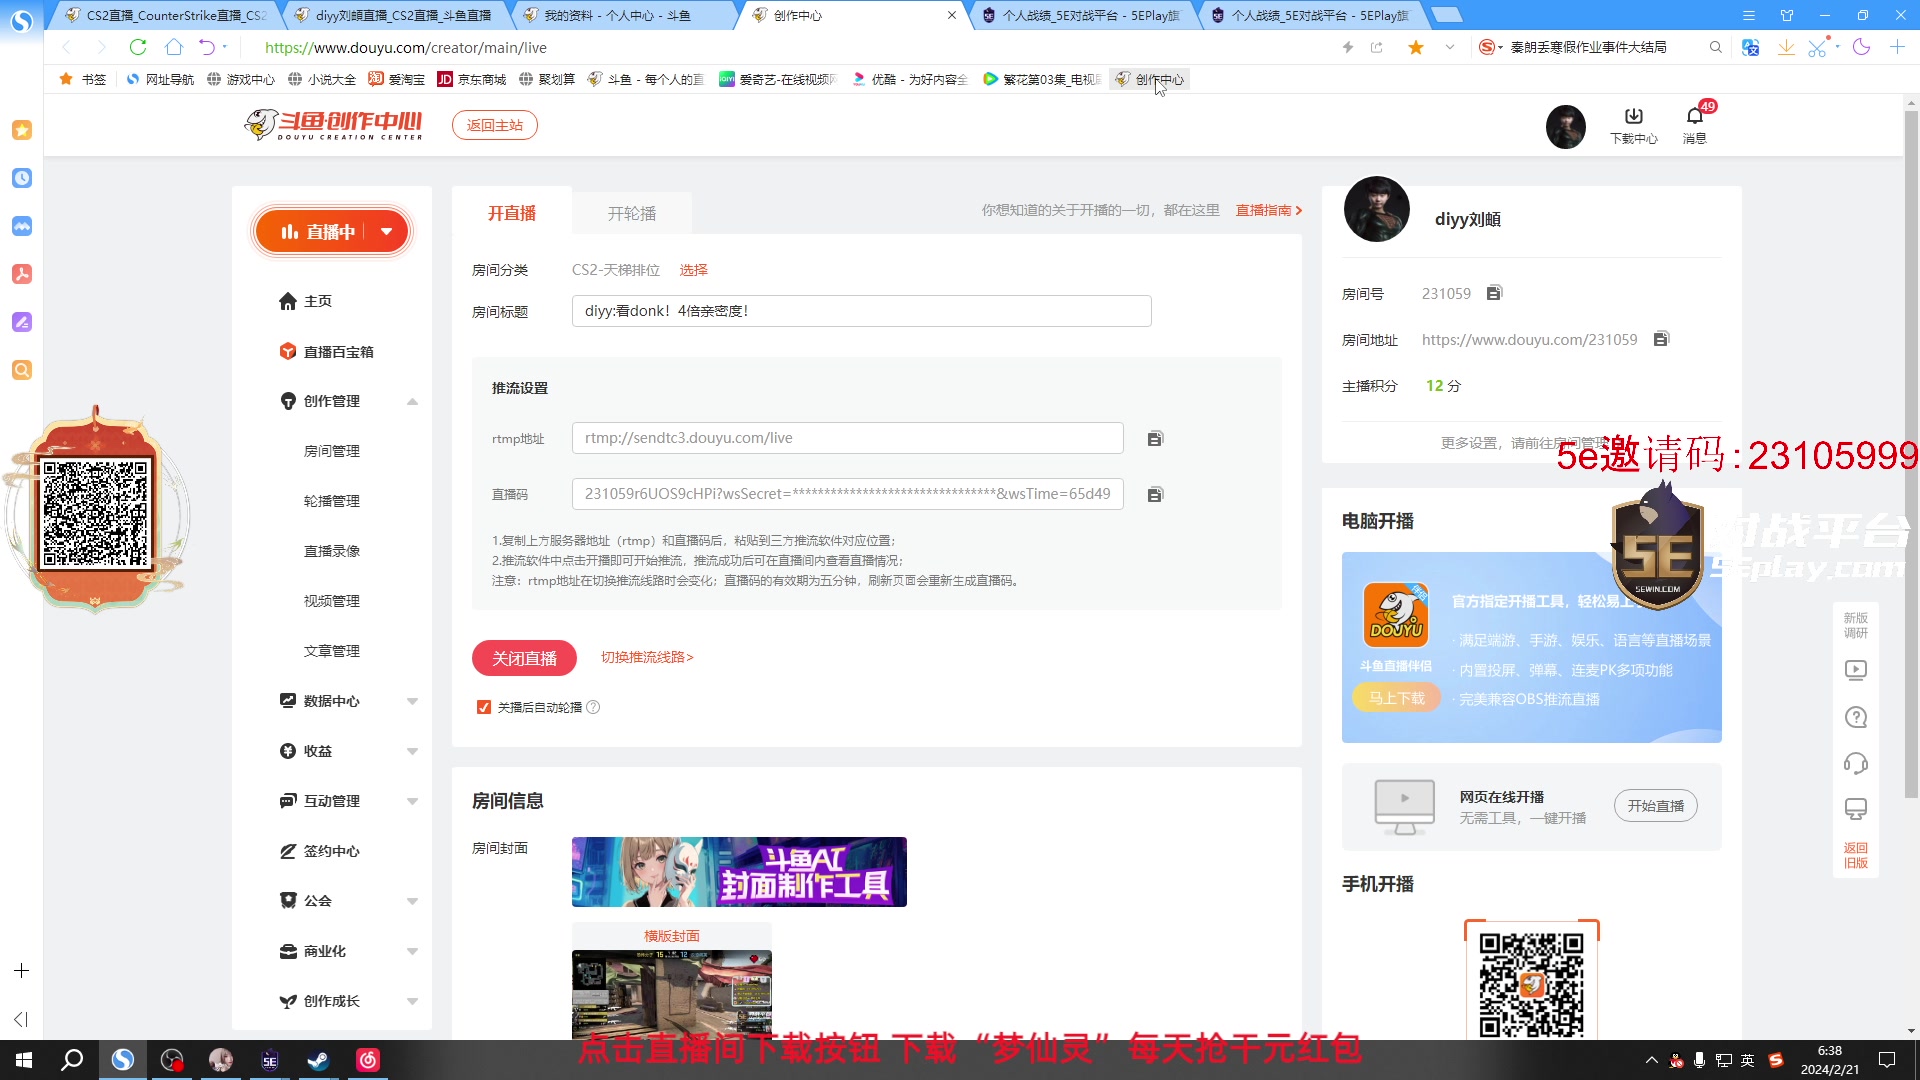The height and width of the screenshot is (1080, 1920).
Task: Click the 切换推流线路 link
Action: click(646, 657)
